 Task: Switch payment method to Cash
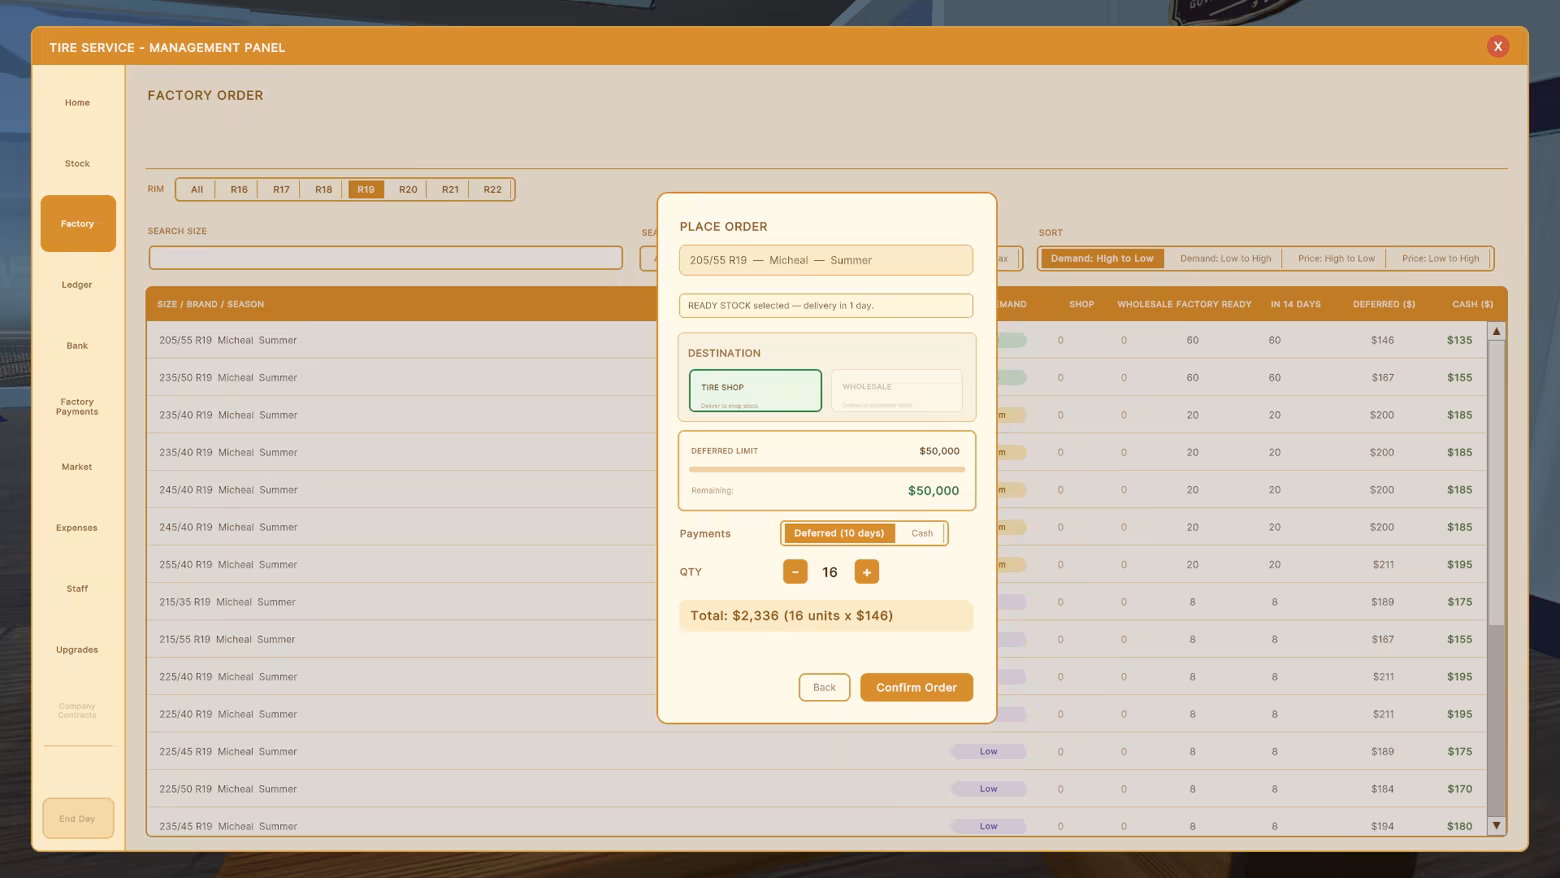[922, 533]
